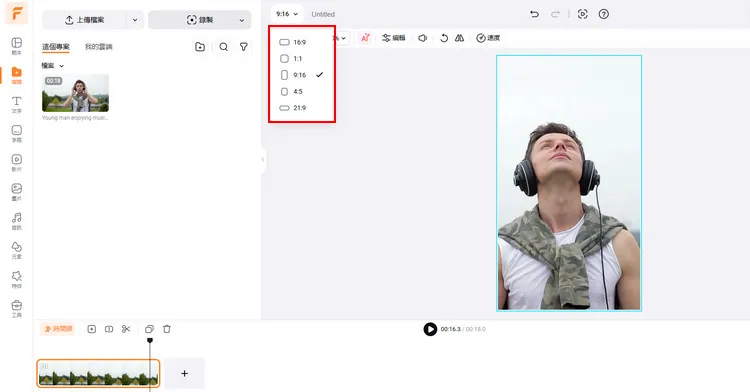750x392 pixels.
Task: Click the split-screen icon above the timeline
Action: coord(109,329)
